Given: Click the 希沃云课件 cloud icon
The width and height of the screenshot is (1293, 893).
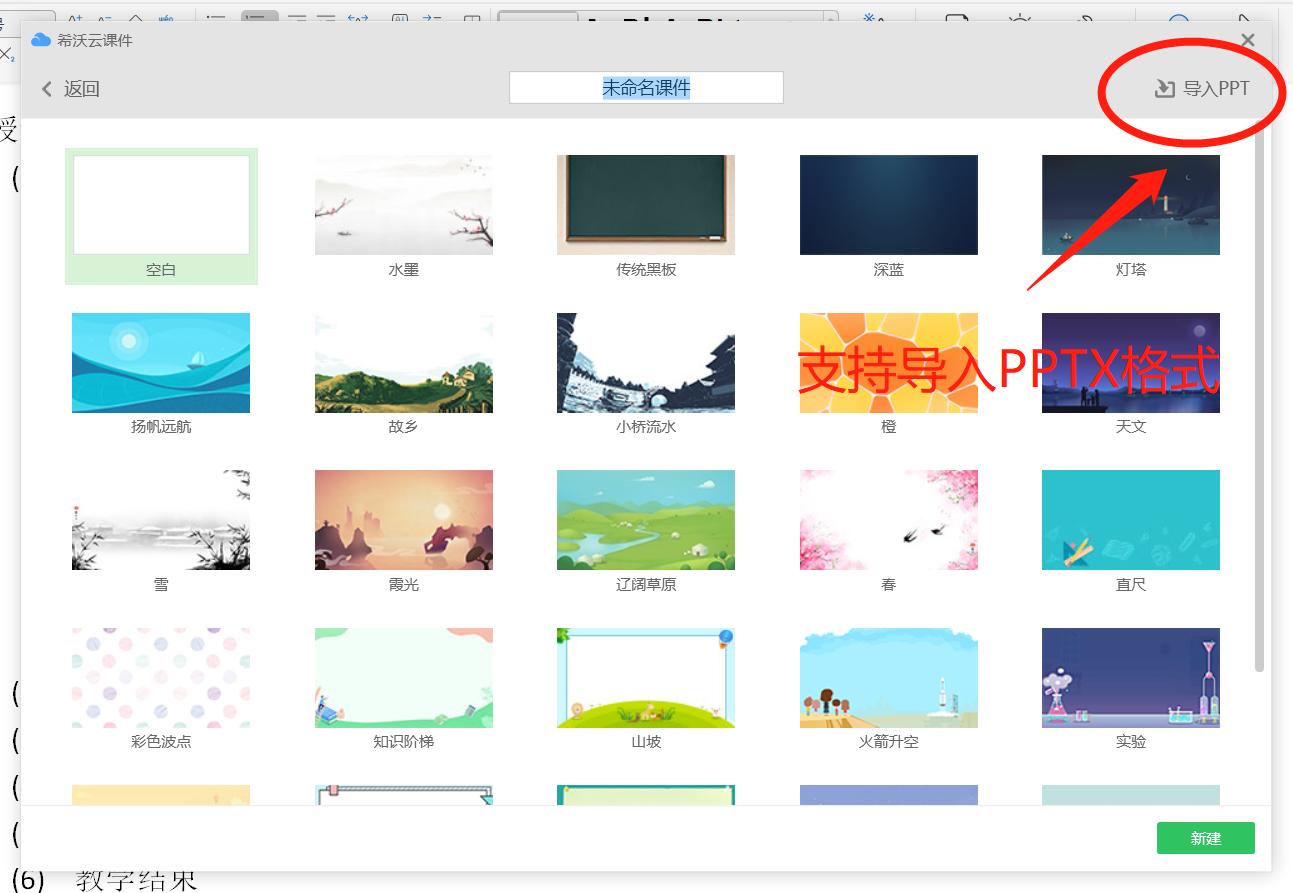Looking at the screenshot, I should pos(41,40).
